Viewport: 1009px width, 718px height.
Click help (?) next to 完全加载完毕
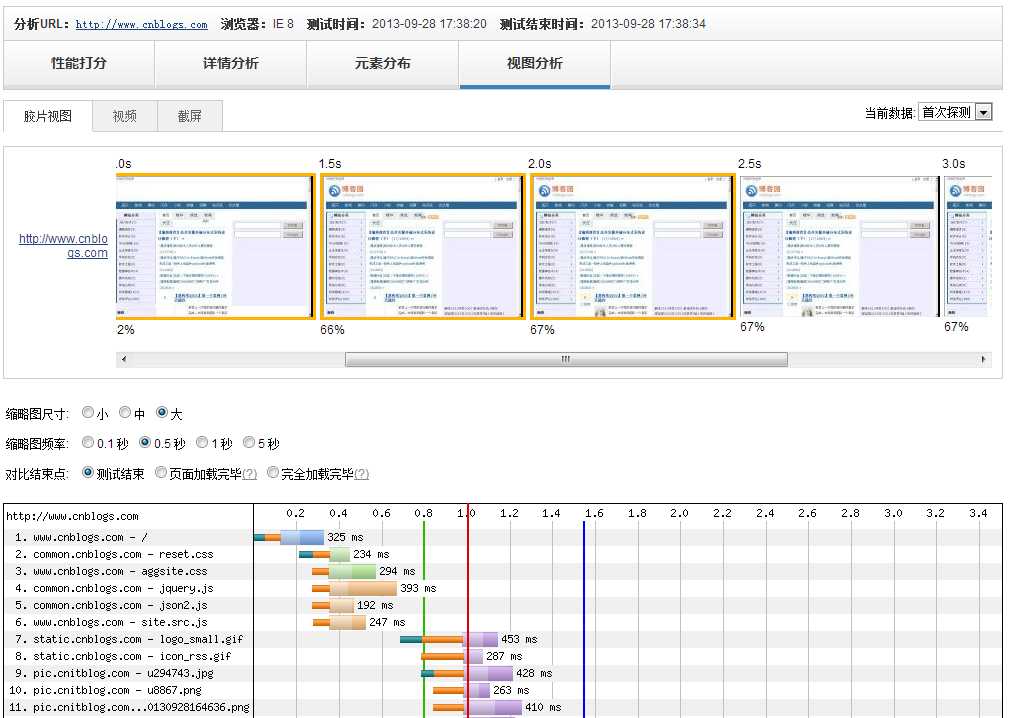coord(362,475)
